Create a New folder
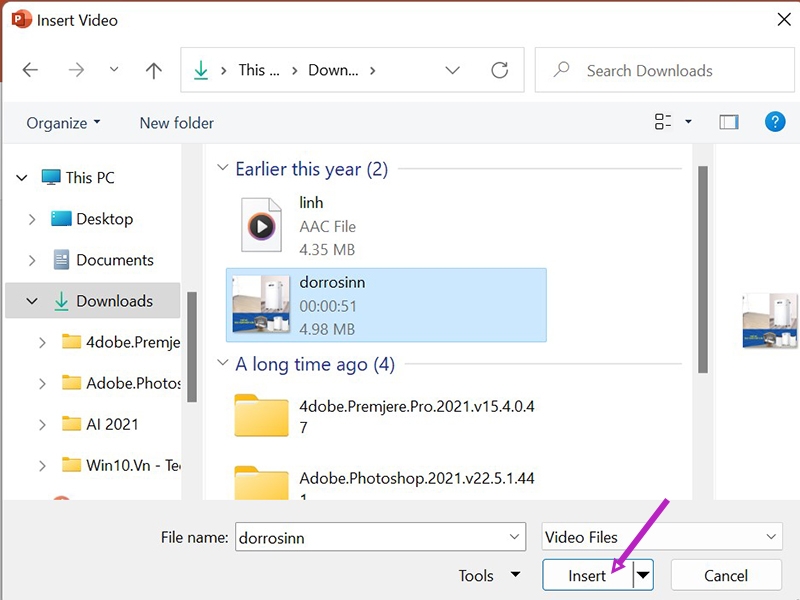Viewport: 800px width, 600px height. point(177,123)
